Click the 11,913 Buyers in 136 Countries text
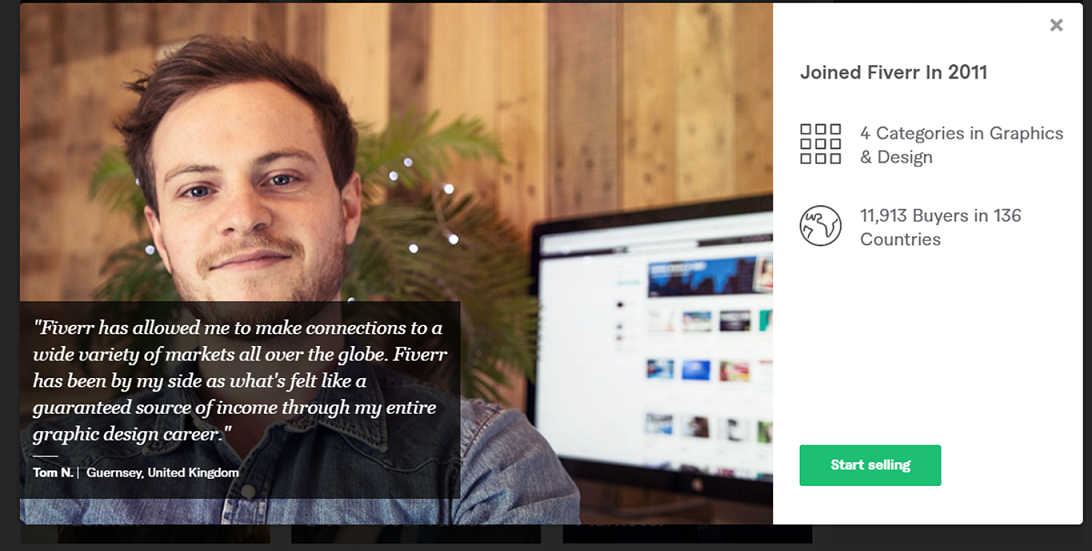The width and height of the screenshot is (1092, 551). click(x=941, y=227)
